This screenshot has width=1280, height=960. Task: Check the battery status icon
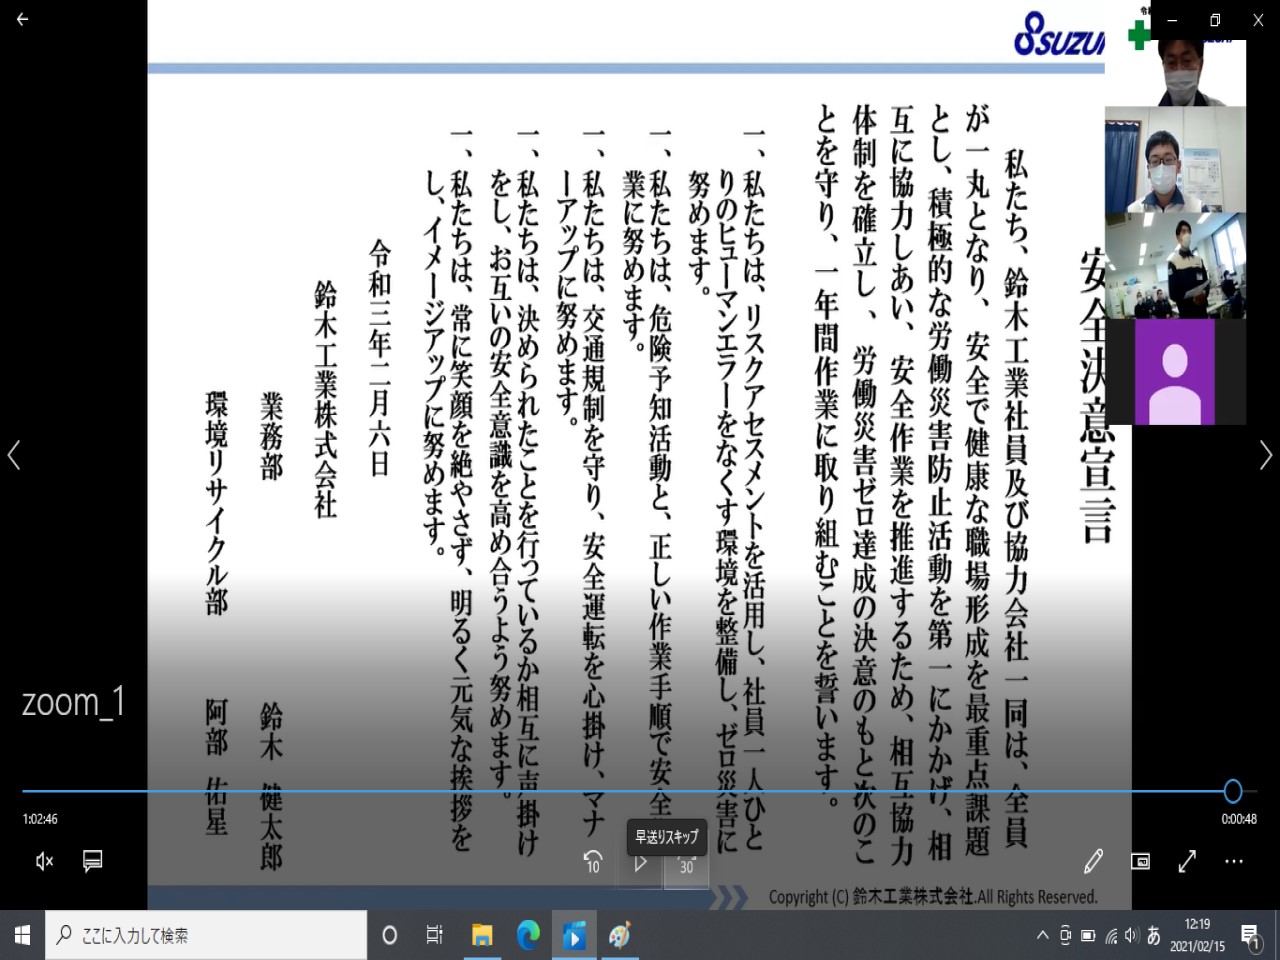click(x=1088, y=936)
